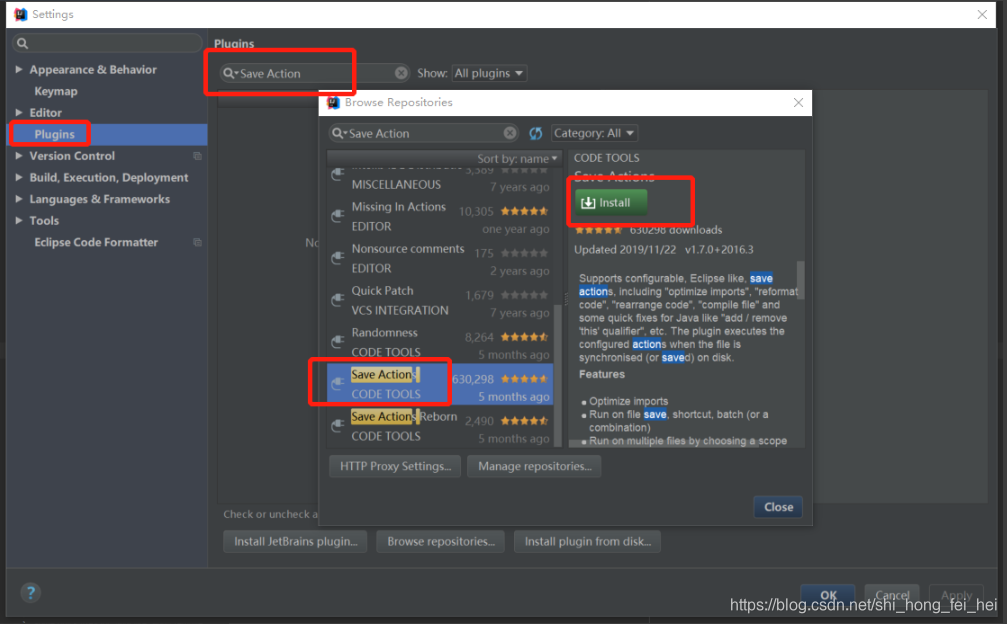Open the Sort by: name dropdown
1007x624 pixels.
[517, 159]
